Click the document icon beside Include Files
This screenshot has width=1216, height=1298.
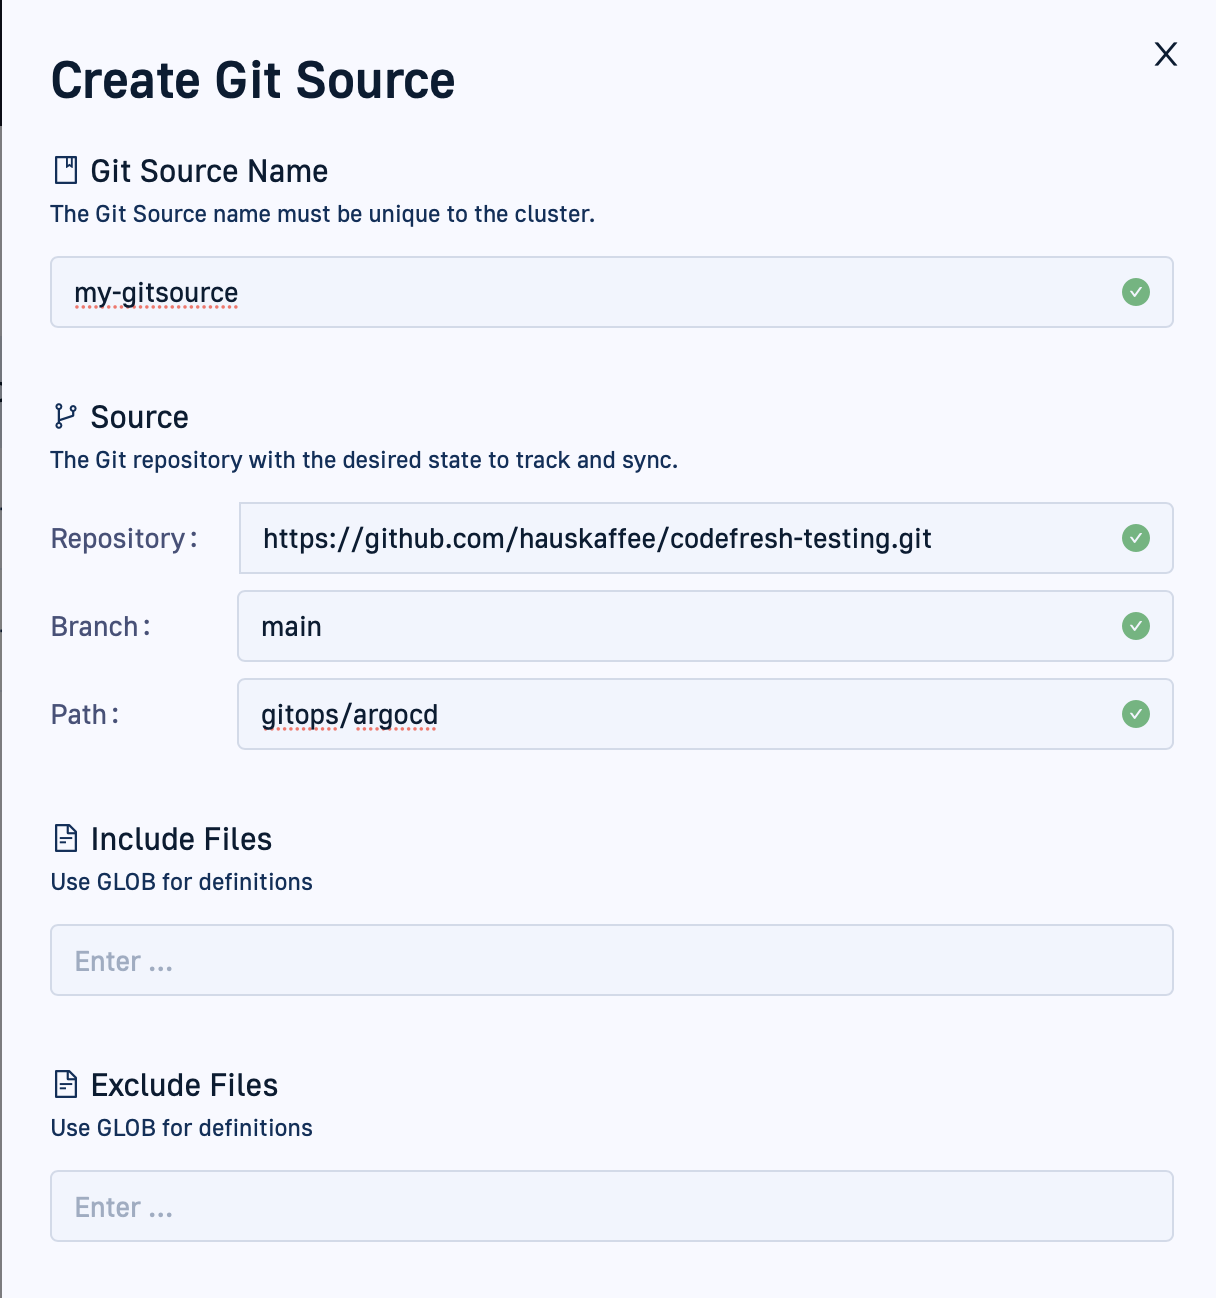click(66, 839)
